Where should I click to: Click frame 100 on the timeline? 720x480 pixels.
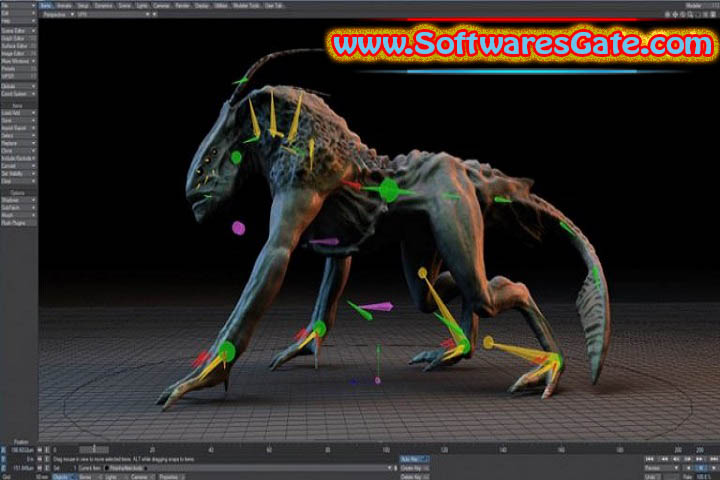386,450
